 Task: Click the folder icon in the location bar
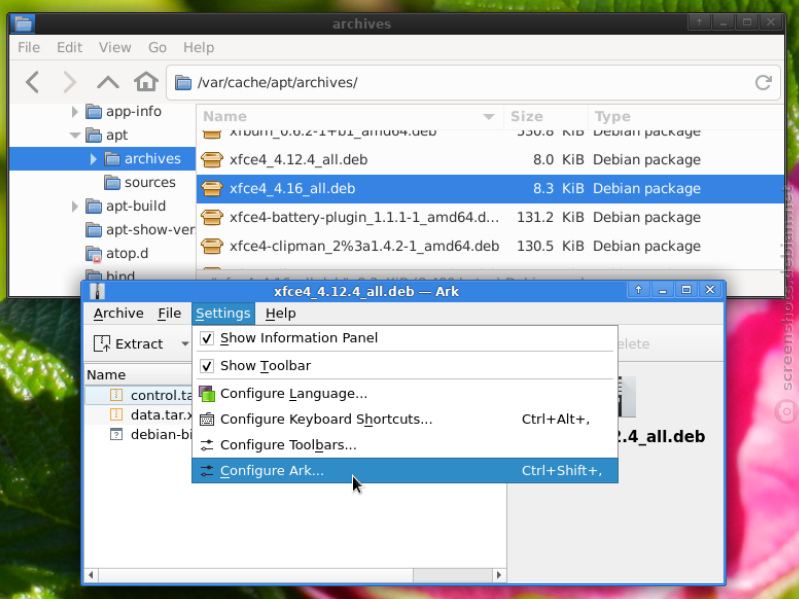pyautogui.click(x=183, y=82)
